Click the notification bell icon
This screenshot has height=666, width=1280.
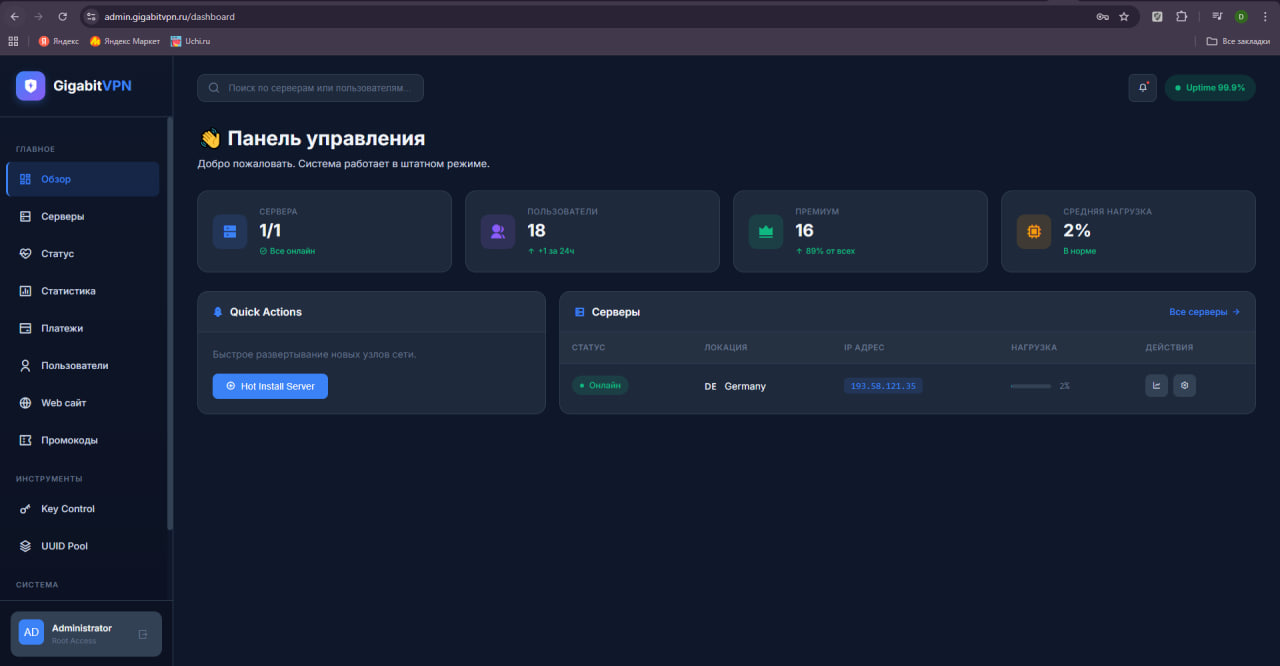1142,88
